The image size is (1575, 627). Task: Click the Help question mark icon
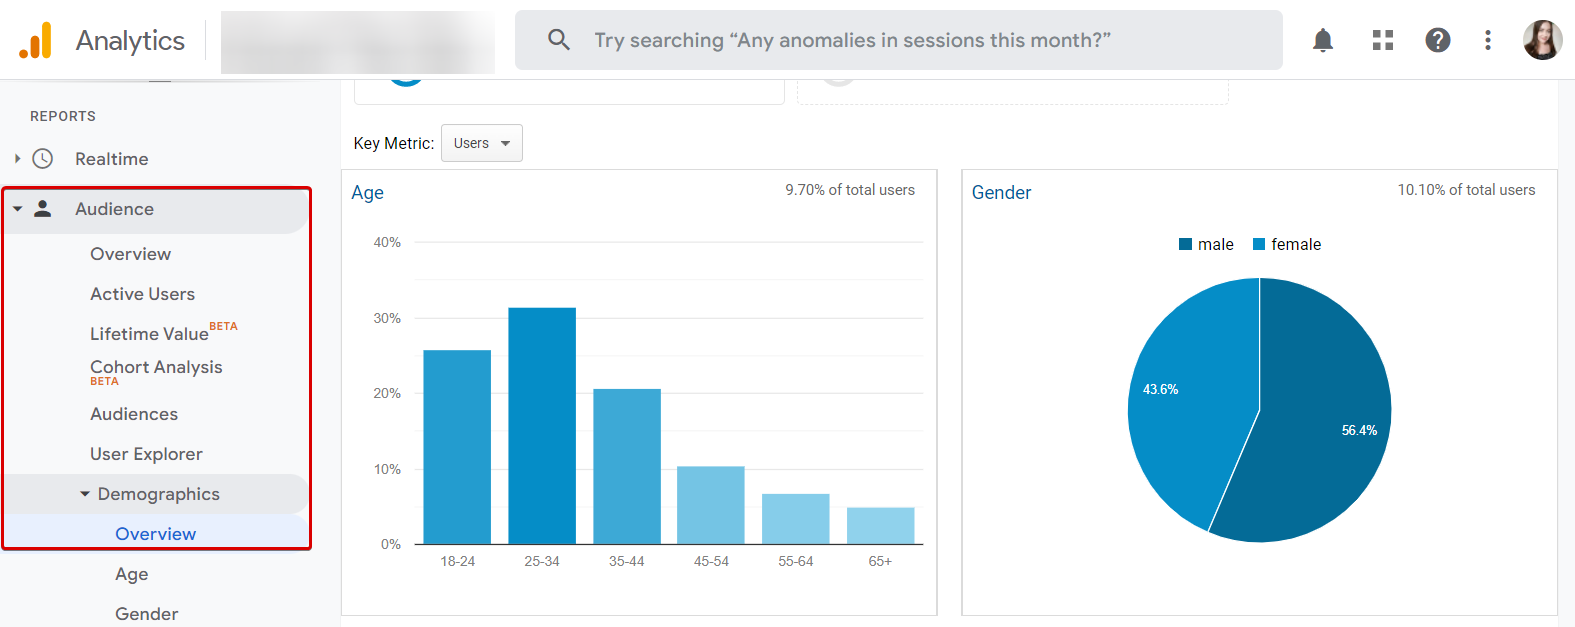pos(1437,39)
